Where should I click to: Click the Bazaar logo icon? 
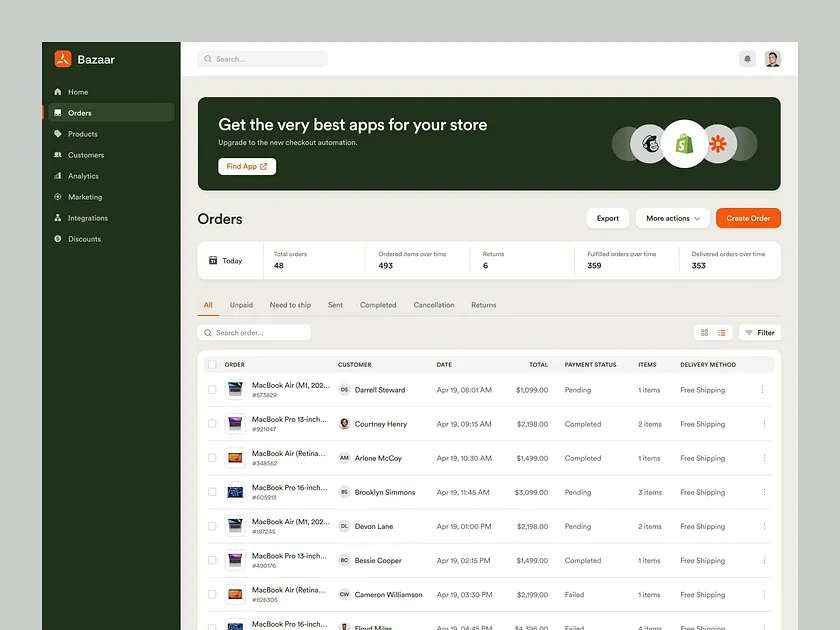63,59
